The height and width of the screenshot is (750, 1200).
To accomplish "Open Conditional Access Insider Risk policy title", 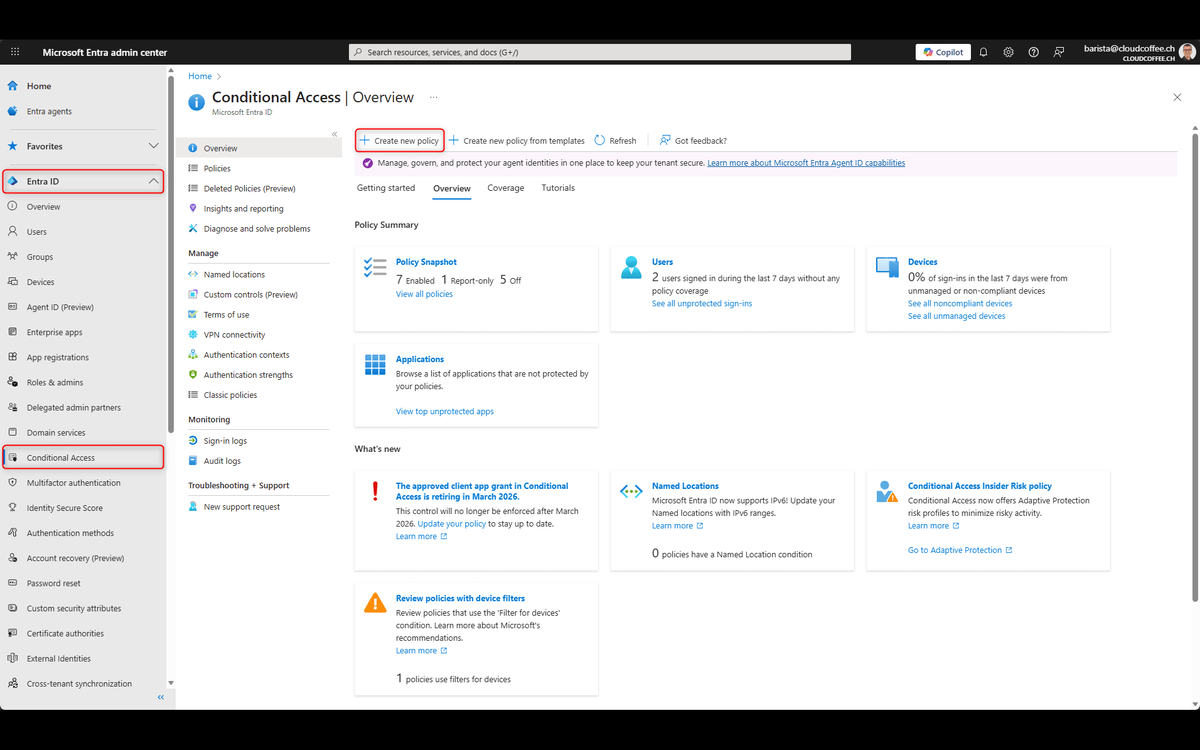I will click(980, 486).
